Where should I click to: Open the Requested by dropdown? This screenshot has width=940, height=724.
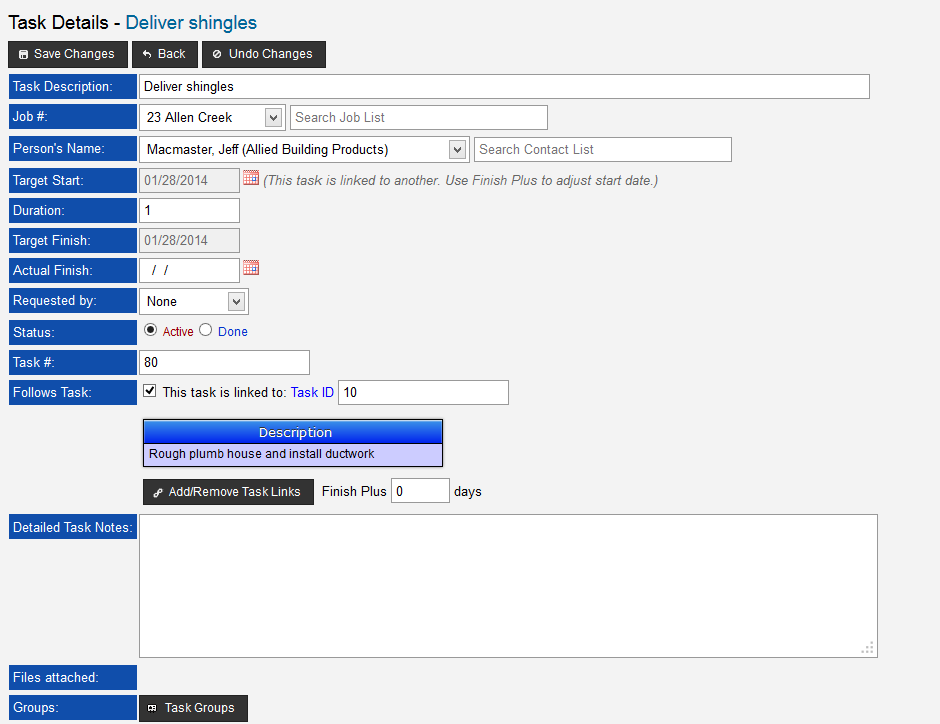click(236, 301)
